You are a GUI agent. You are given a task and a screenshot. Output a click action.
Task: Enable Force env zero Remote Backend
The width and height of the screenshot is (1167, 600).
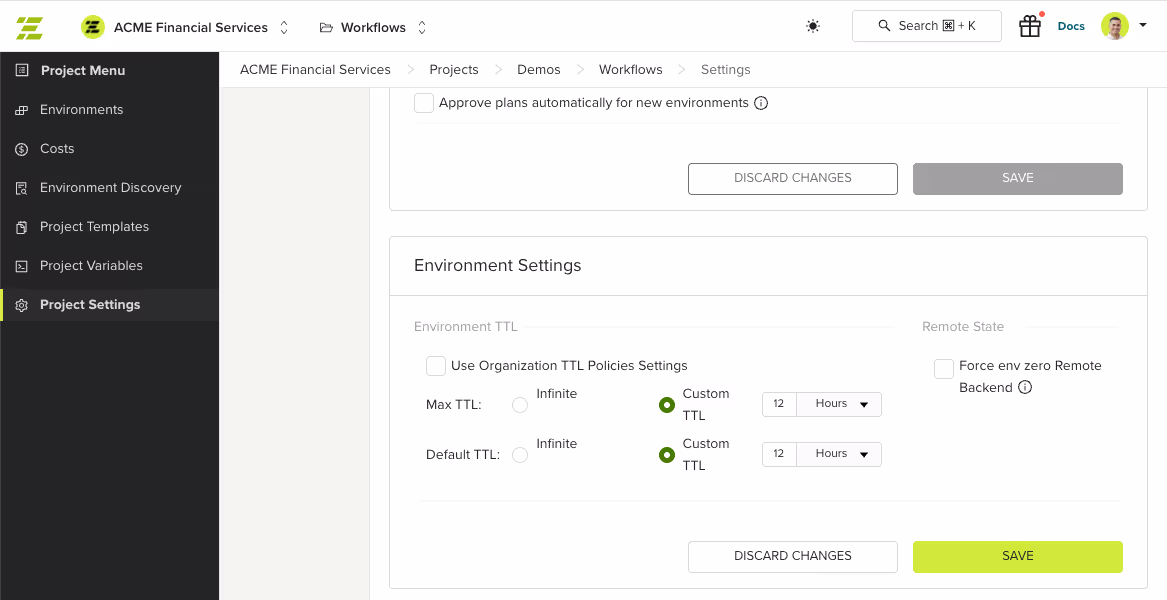click(x=943, y=368)
